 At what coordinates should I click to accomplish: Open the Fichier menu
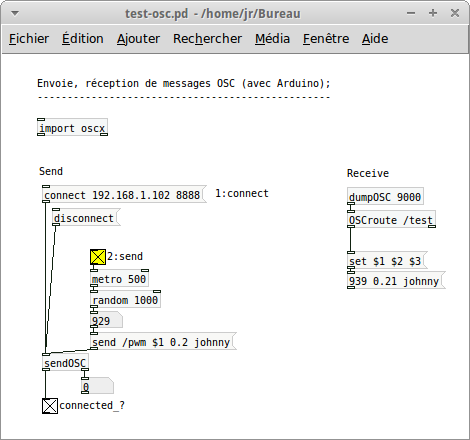coord(29,39)
